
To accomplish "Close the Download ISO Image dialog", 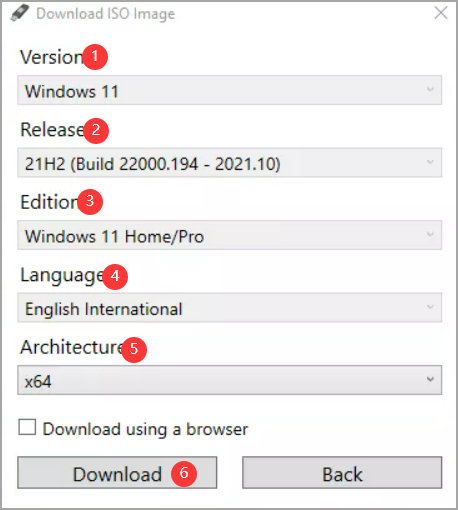I will pos(441,13).
